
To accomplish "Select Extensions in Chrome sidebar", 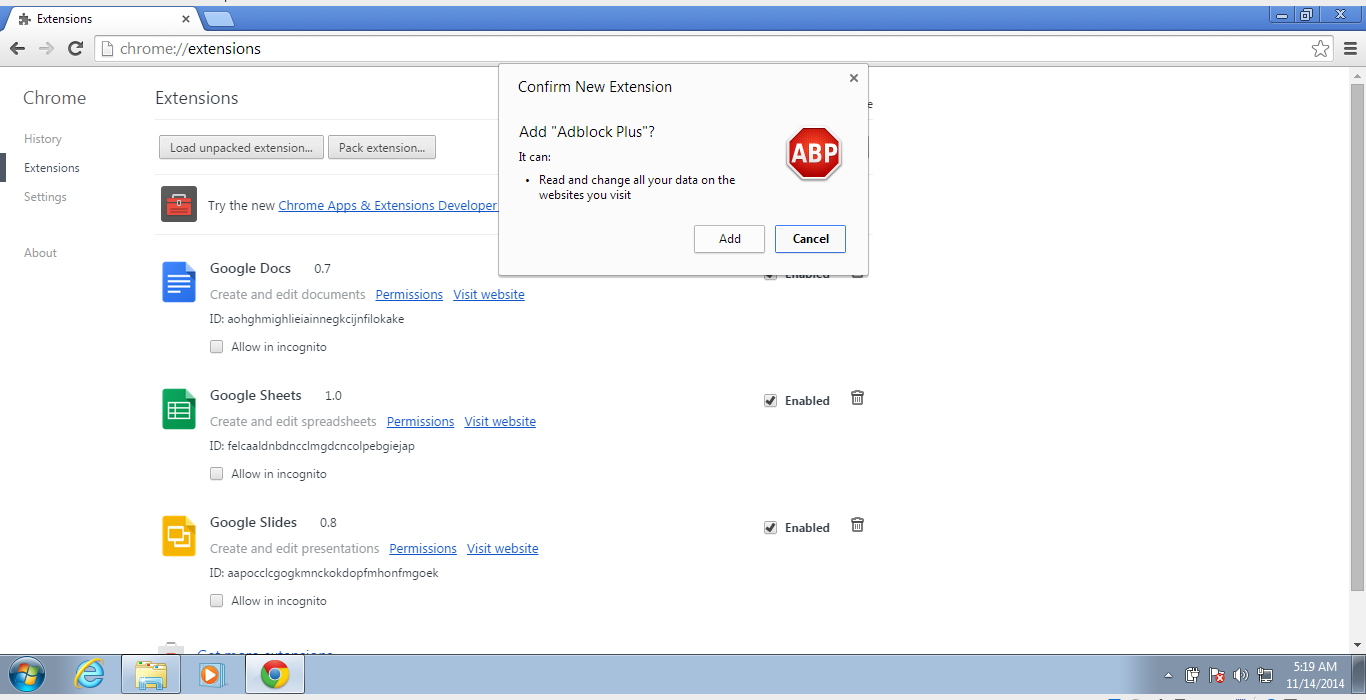I will pos(52,168).
